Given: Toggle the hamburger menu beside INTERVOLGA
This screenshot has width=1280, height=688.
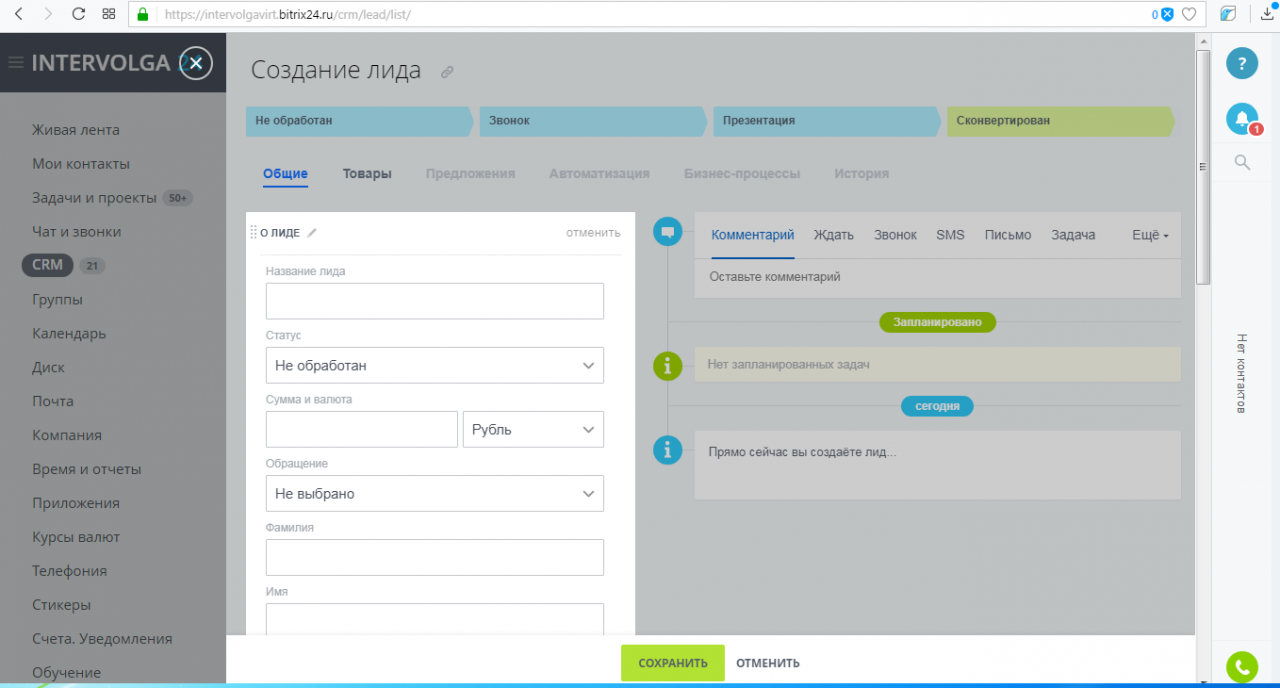Looking at the screenshot, I should click(16, 63).
